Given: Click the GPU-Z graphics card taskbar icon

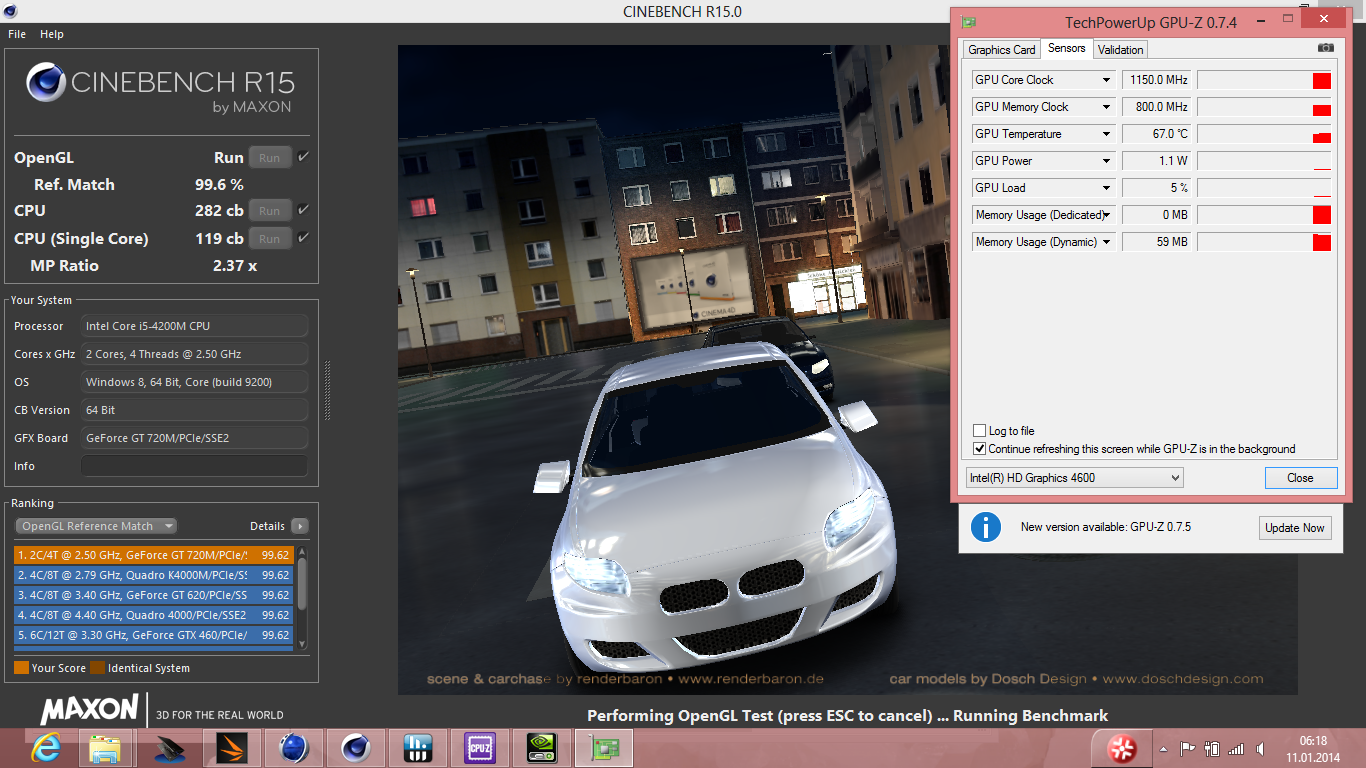Looking at the screenshot, I should 605,748.
